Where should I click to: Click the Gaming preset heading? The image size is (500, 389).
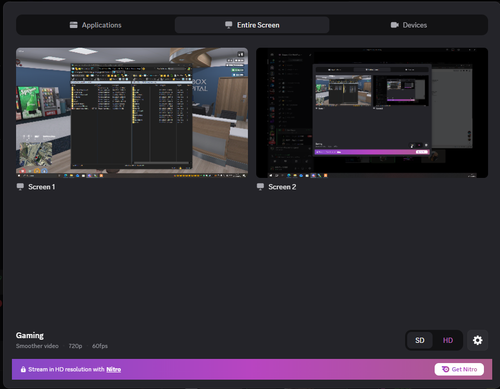30,335
